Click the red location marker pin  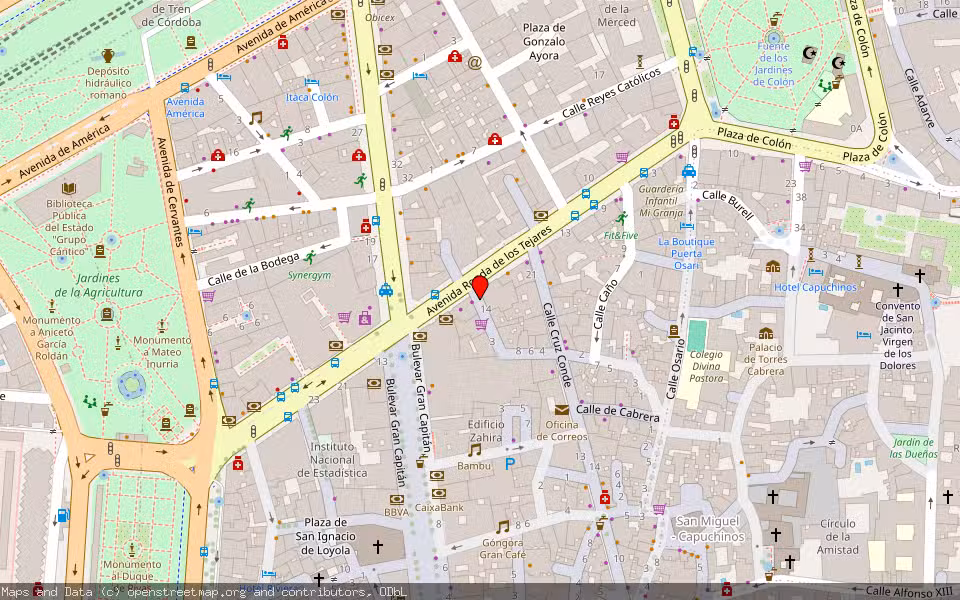480,287
